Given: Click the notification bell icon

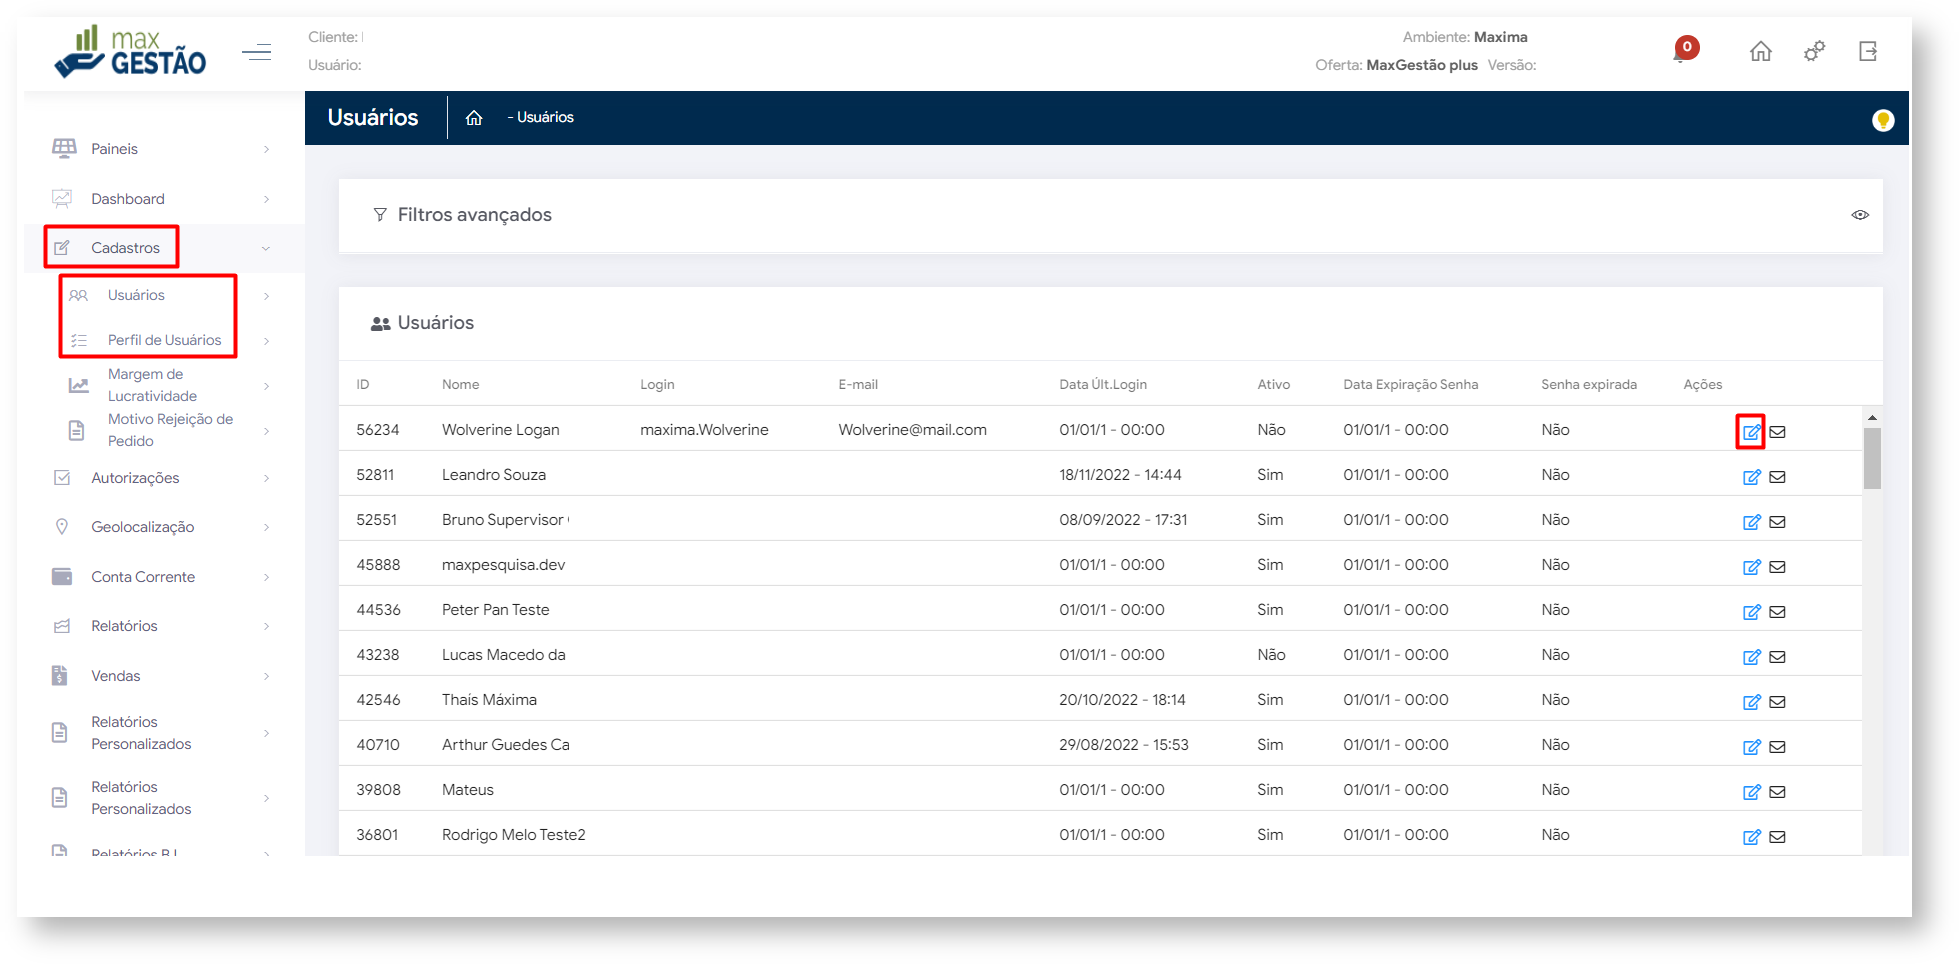Looking at the screenshot, I should point(1682,51).
